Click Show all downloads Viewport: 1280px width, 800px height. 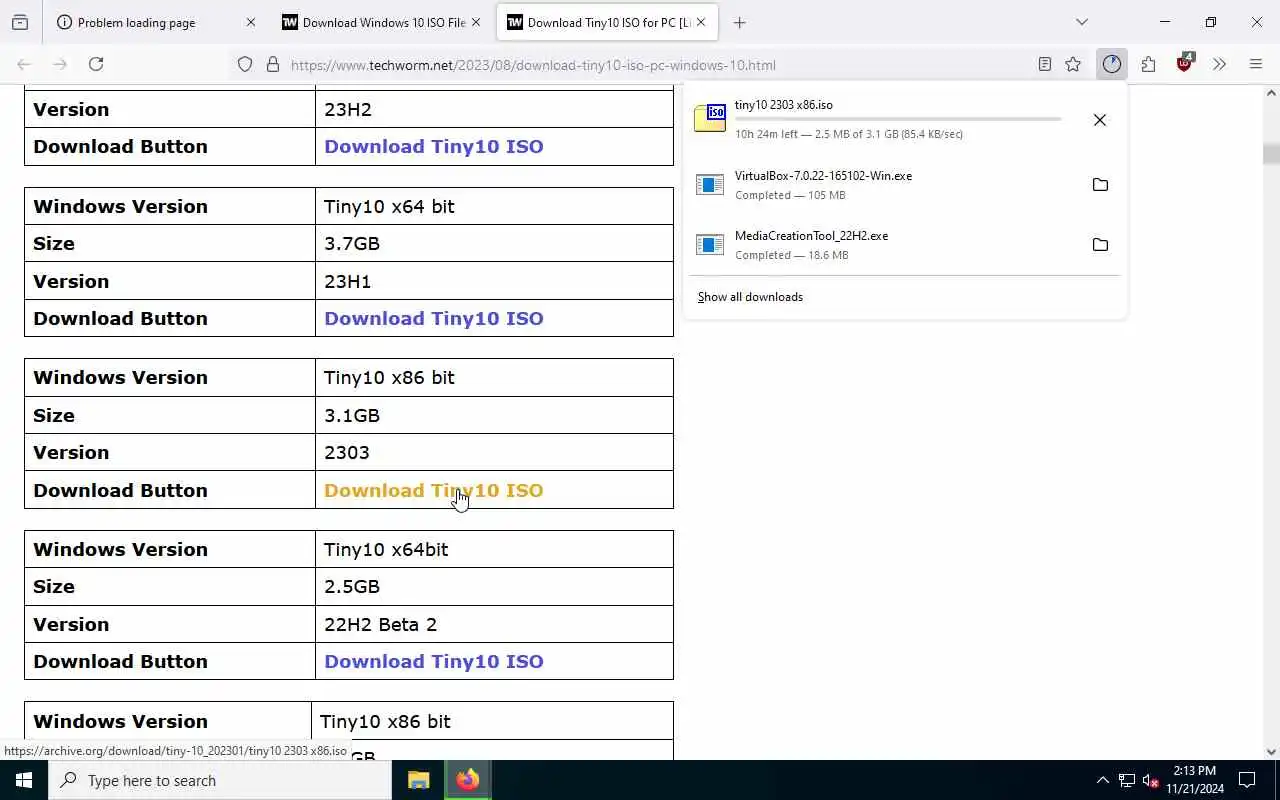pyautogui.click(x=750, y=297)
